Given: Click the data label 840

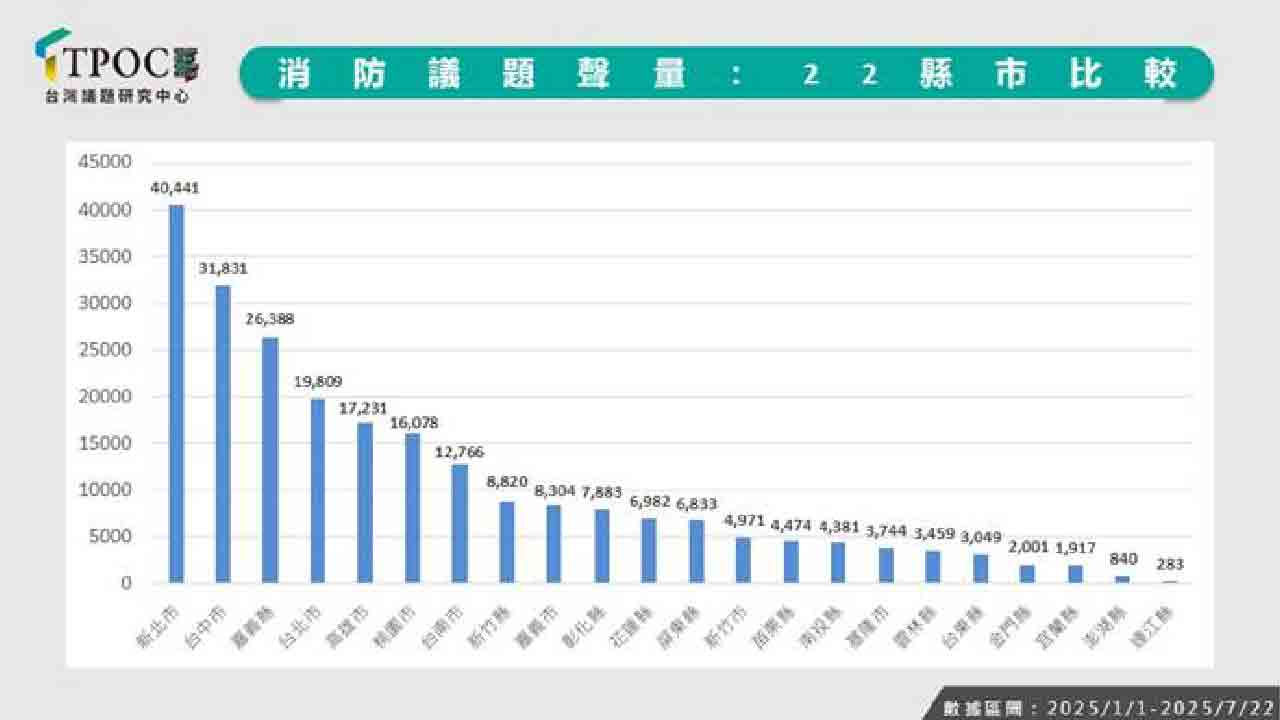Looking at the screenshot, I should tap(1122, 559).
